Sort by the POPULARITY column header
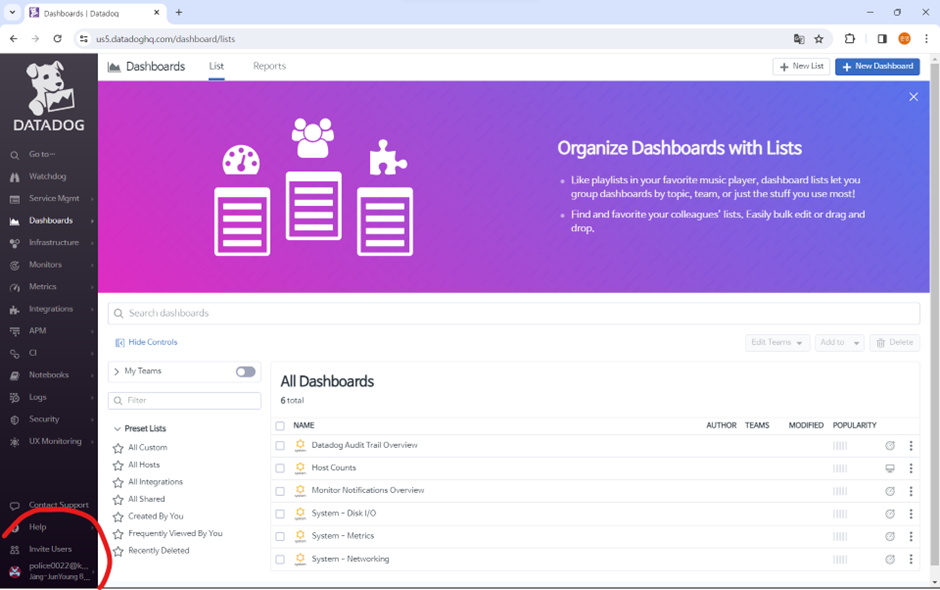940x590 pixels. pyautogui.click(x=854, y=426)
